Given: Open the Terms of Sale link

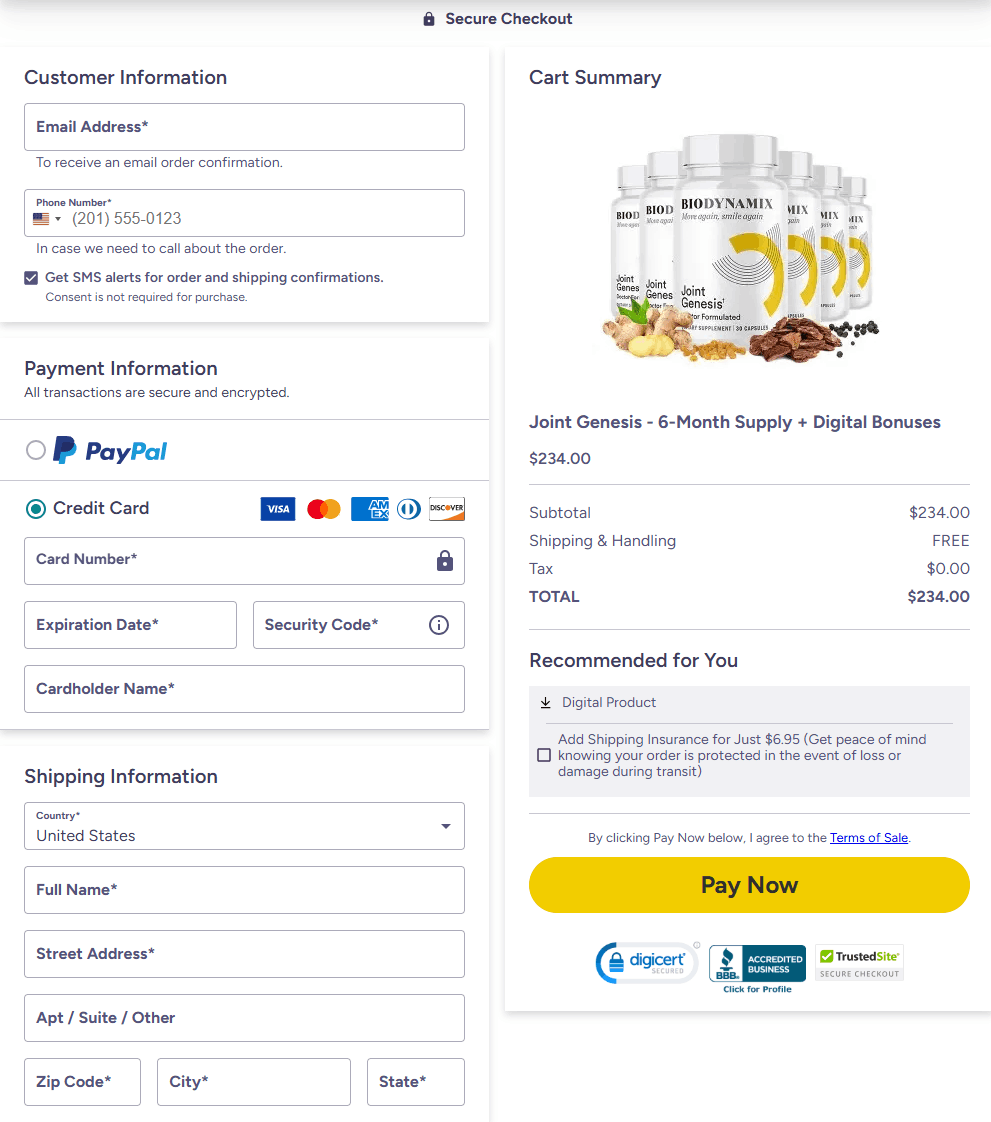Looking at the screenshot, I should click(x=868, y=838).
